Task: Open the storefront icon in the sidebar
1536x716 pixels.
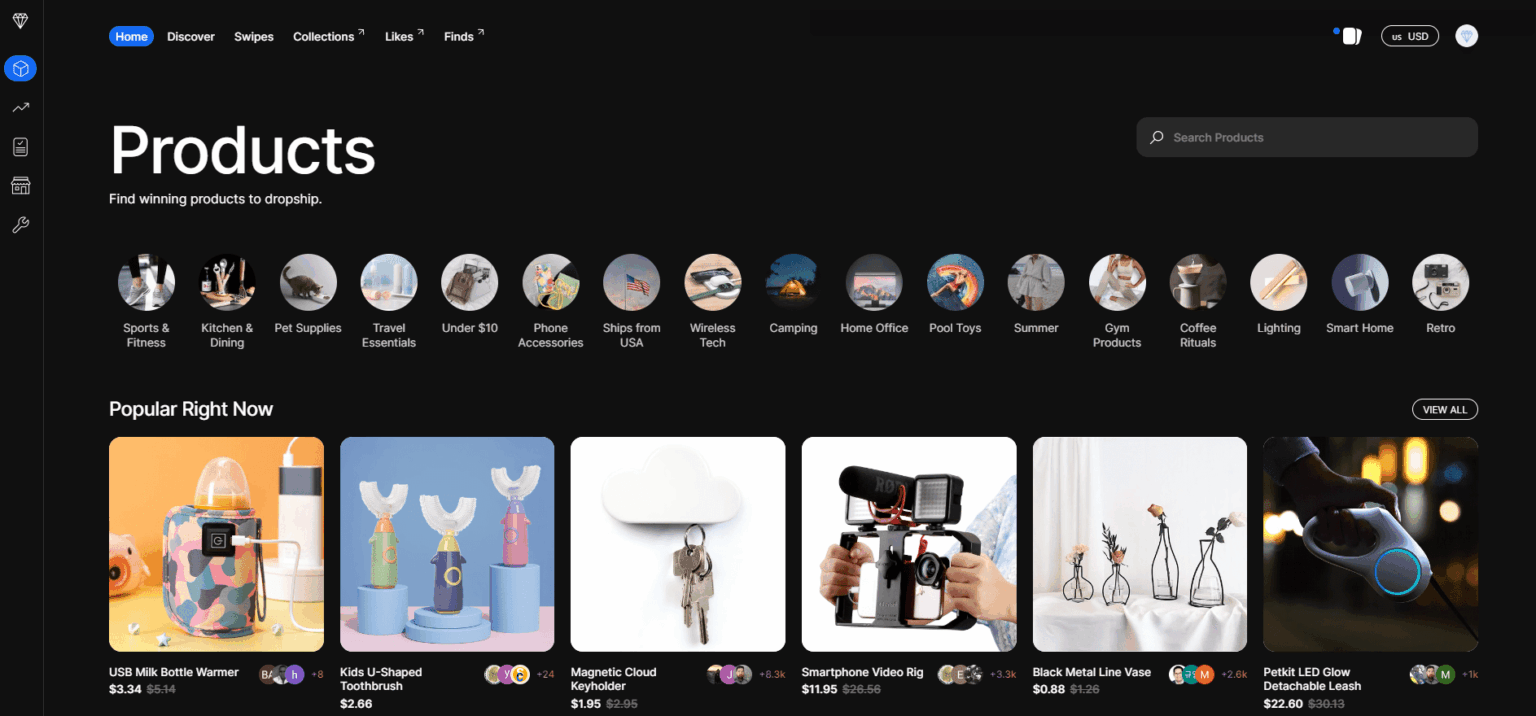Action: click(20, 185)
